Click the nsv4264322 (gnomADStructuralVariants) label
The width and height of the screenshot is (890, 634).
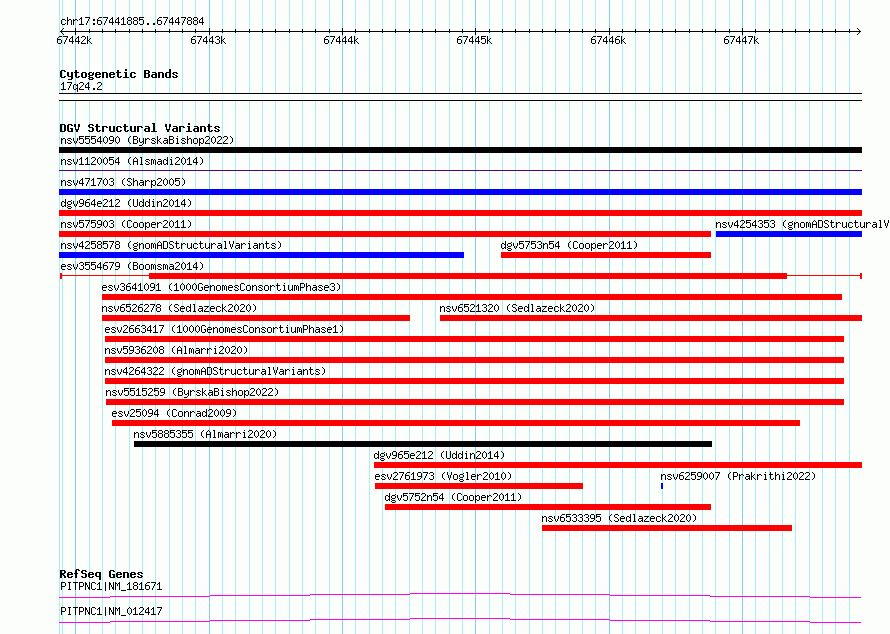click(215, 371)
